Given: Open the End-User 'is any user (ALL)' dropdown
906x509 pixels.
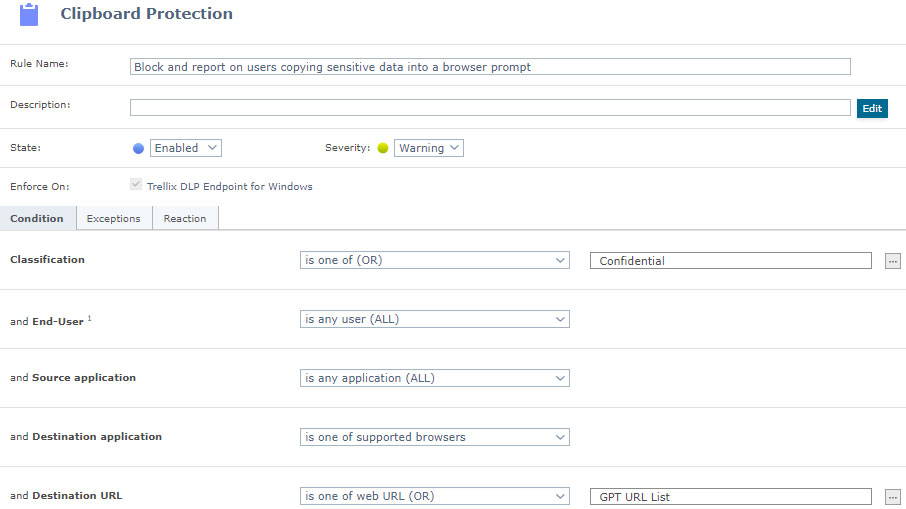Looking at the screenshot, I should [434, 319].
